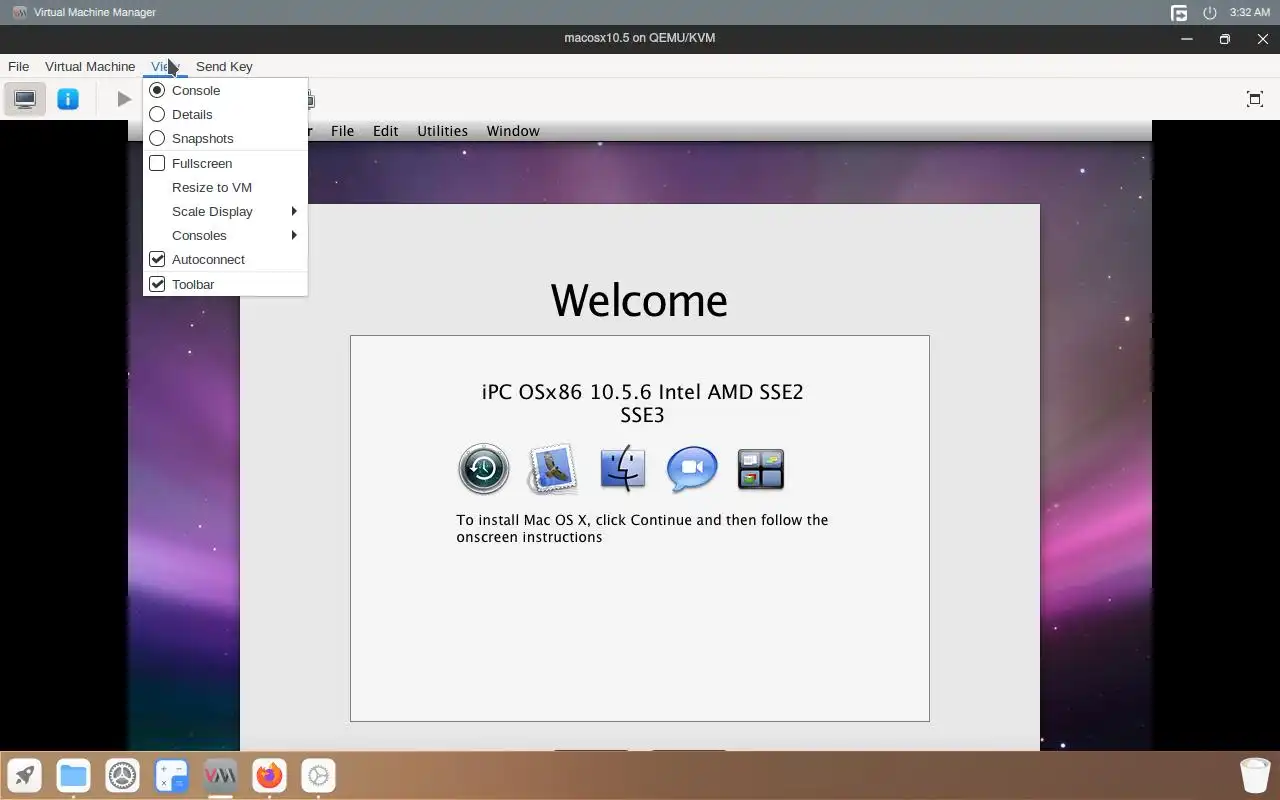
Task: Open the Virtual Machine menu
Action: click(x=90, y=66)
